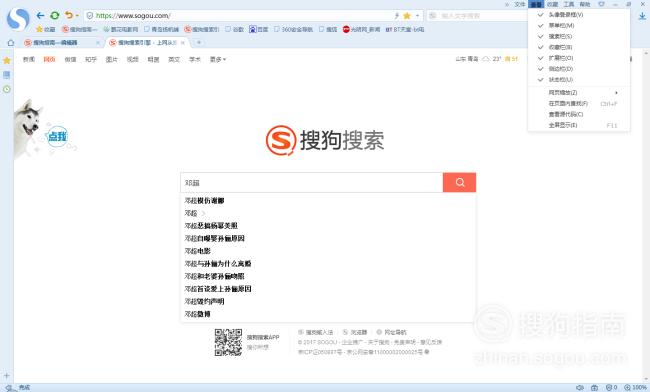The image size is (650, 392).
Task: Expand 网页缩放(Z) submenu
Action: [x=579, y=92]
